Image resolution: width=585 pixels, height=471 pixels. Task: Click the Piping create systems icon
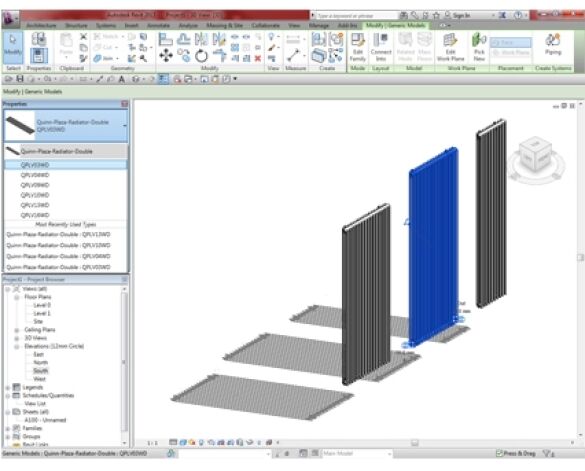click(553, 44)
